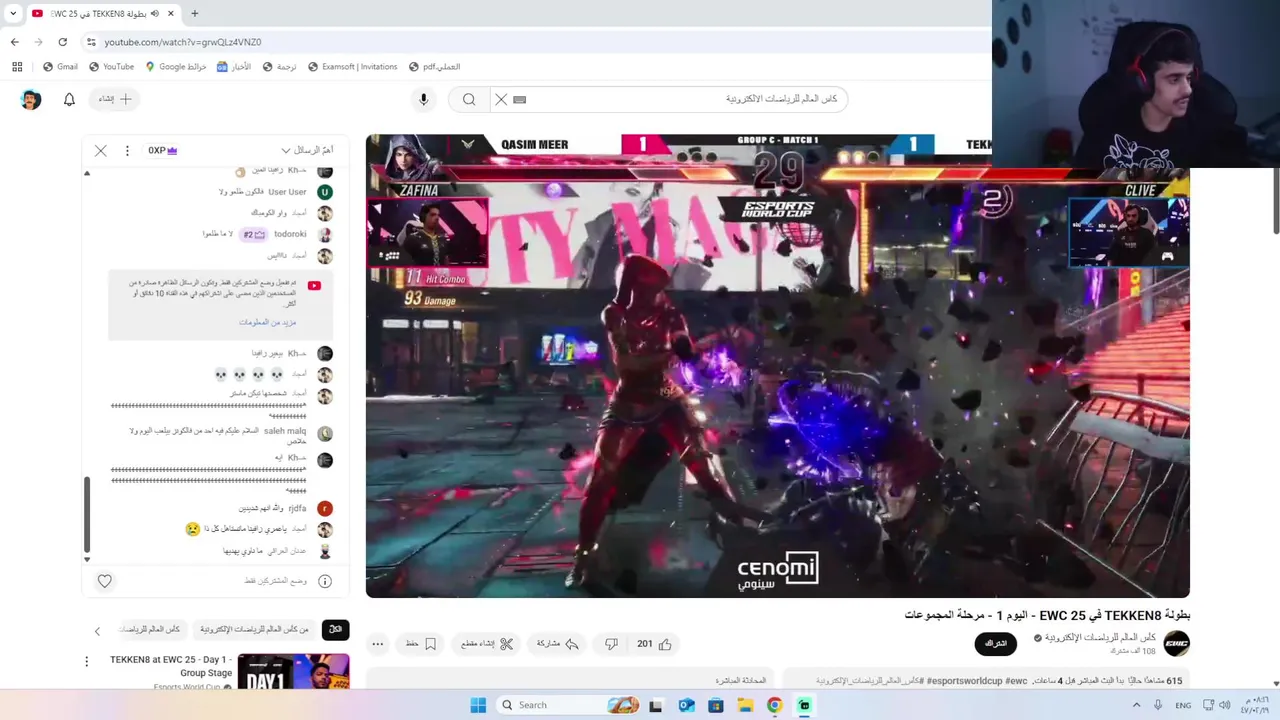Click the browser back arrow
Viewport: 1280px width, 720px height.
tap(14, 42)
